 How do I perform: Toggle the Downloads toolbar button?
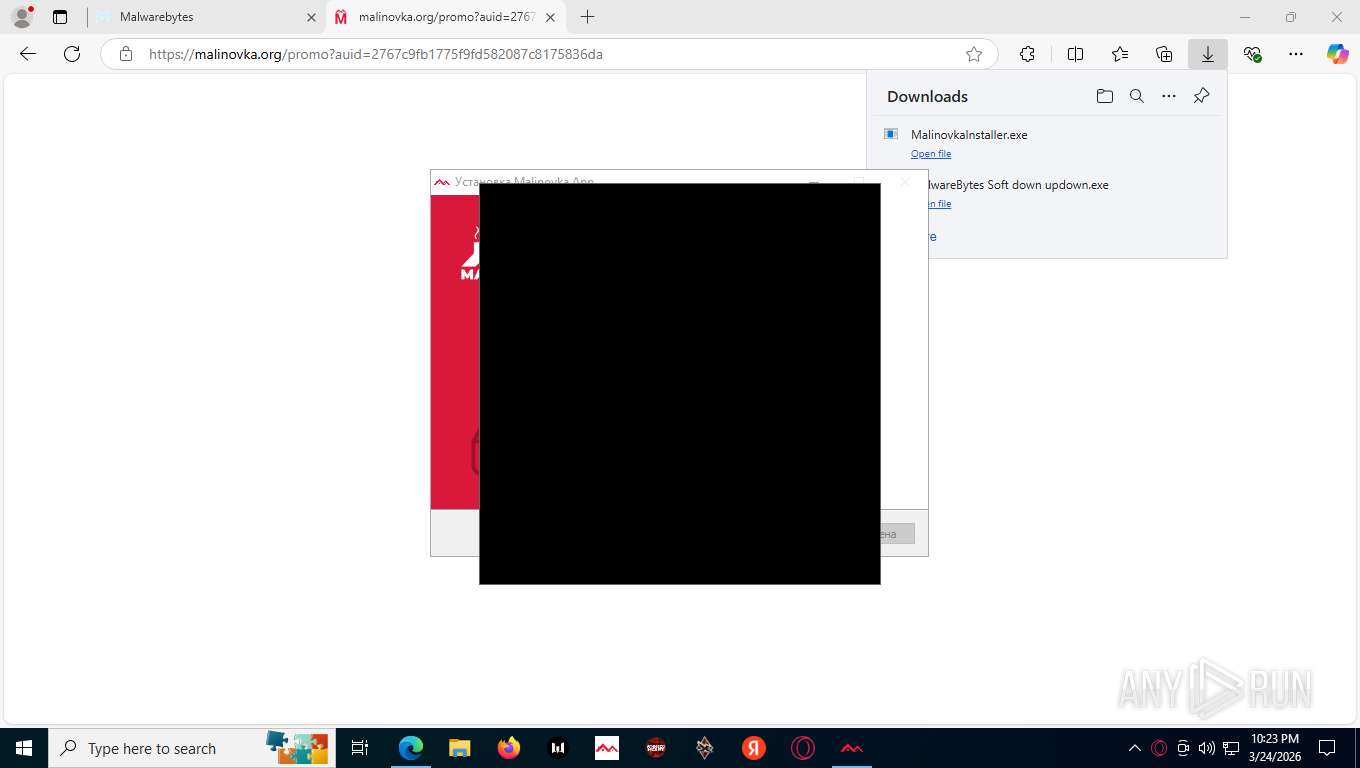click(1208, 54)
